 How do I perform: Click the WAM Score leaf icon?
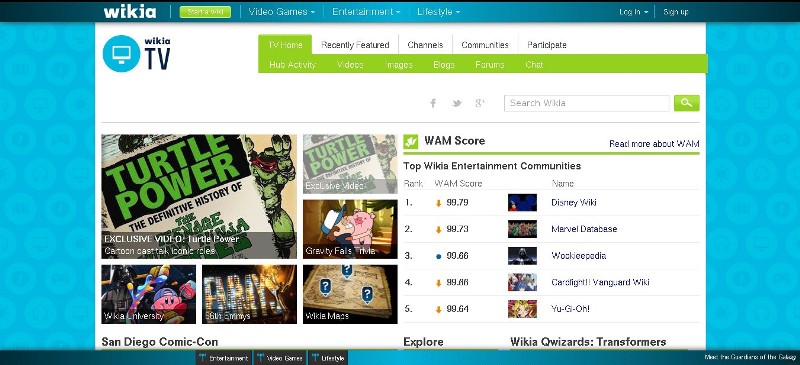click(411, 141)
